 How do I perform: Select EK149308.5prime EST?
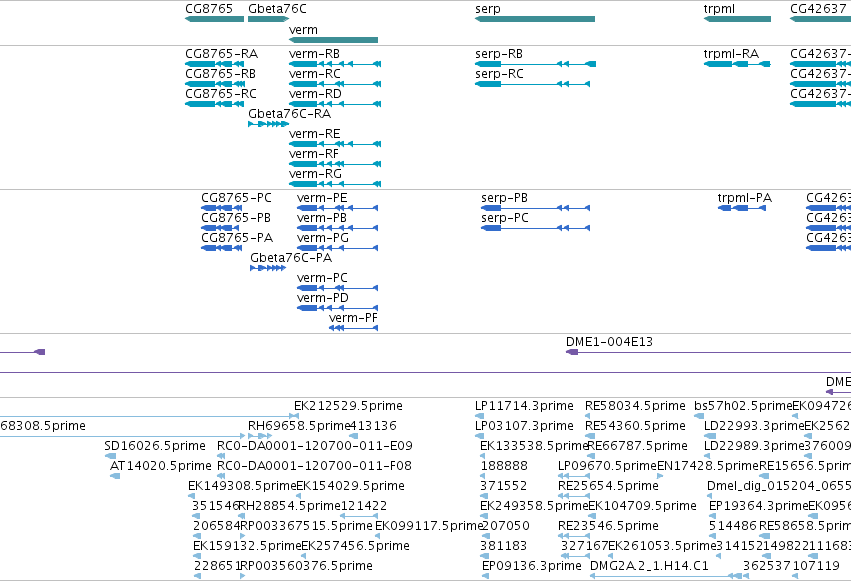191,496
